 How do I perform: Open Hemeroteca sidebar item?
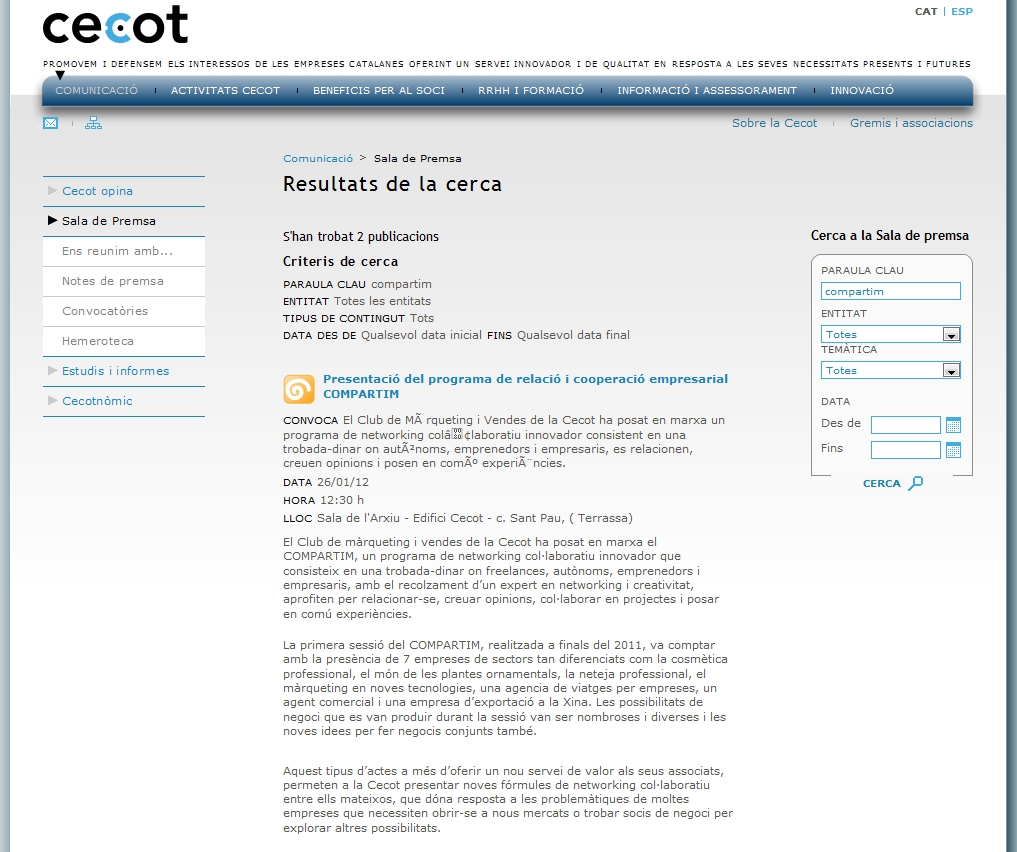(x=98, y=340)
